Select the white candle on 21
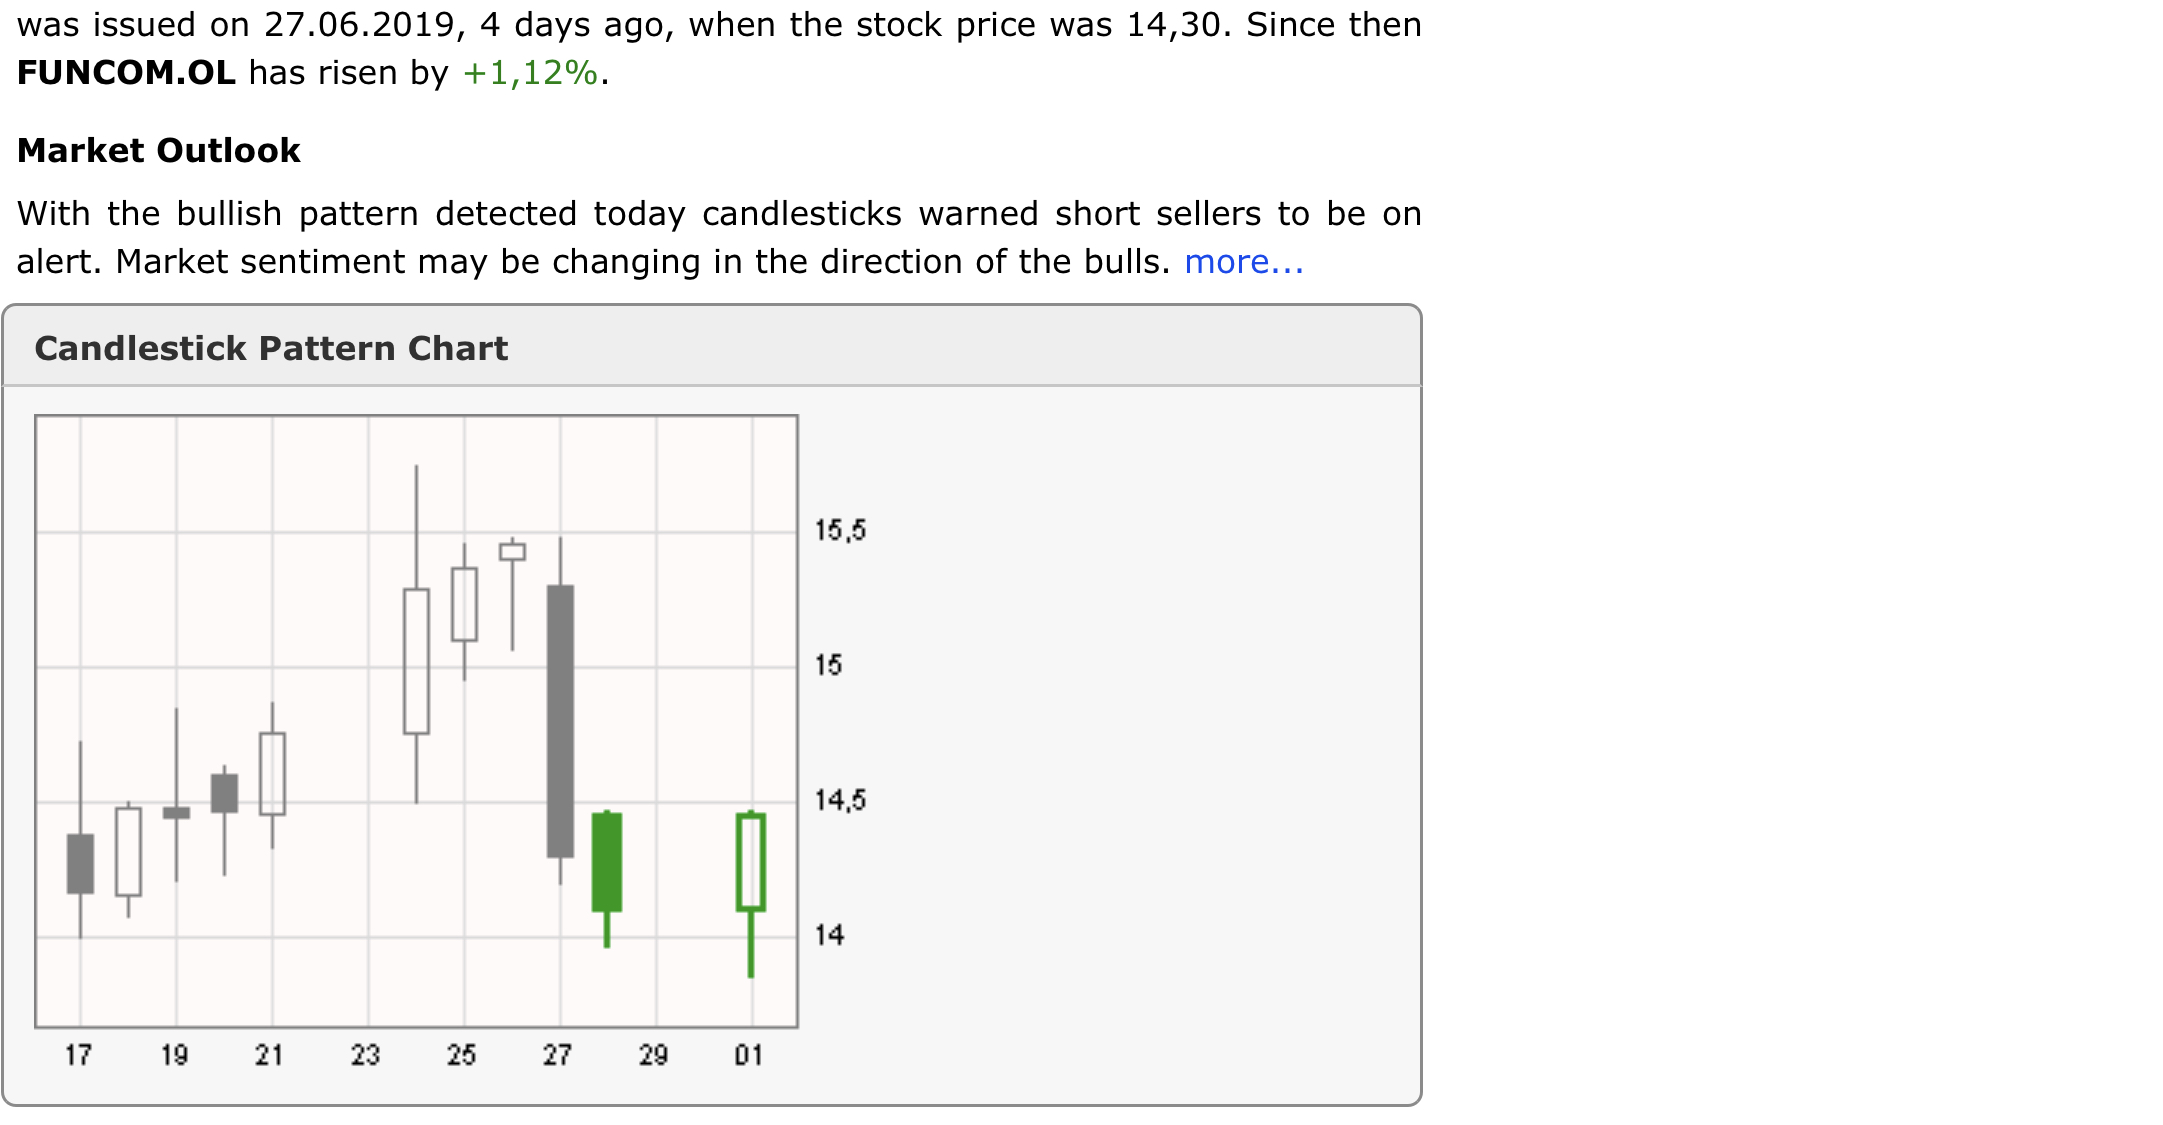This screenshot has width=2163, height=1125. [x=272, y=774]
